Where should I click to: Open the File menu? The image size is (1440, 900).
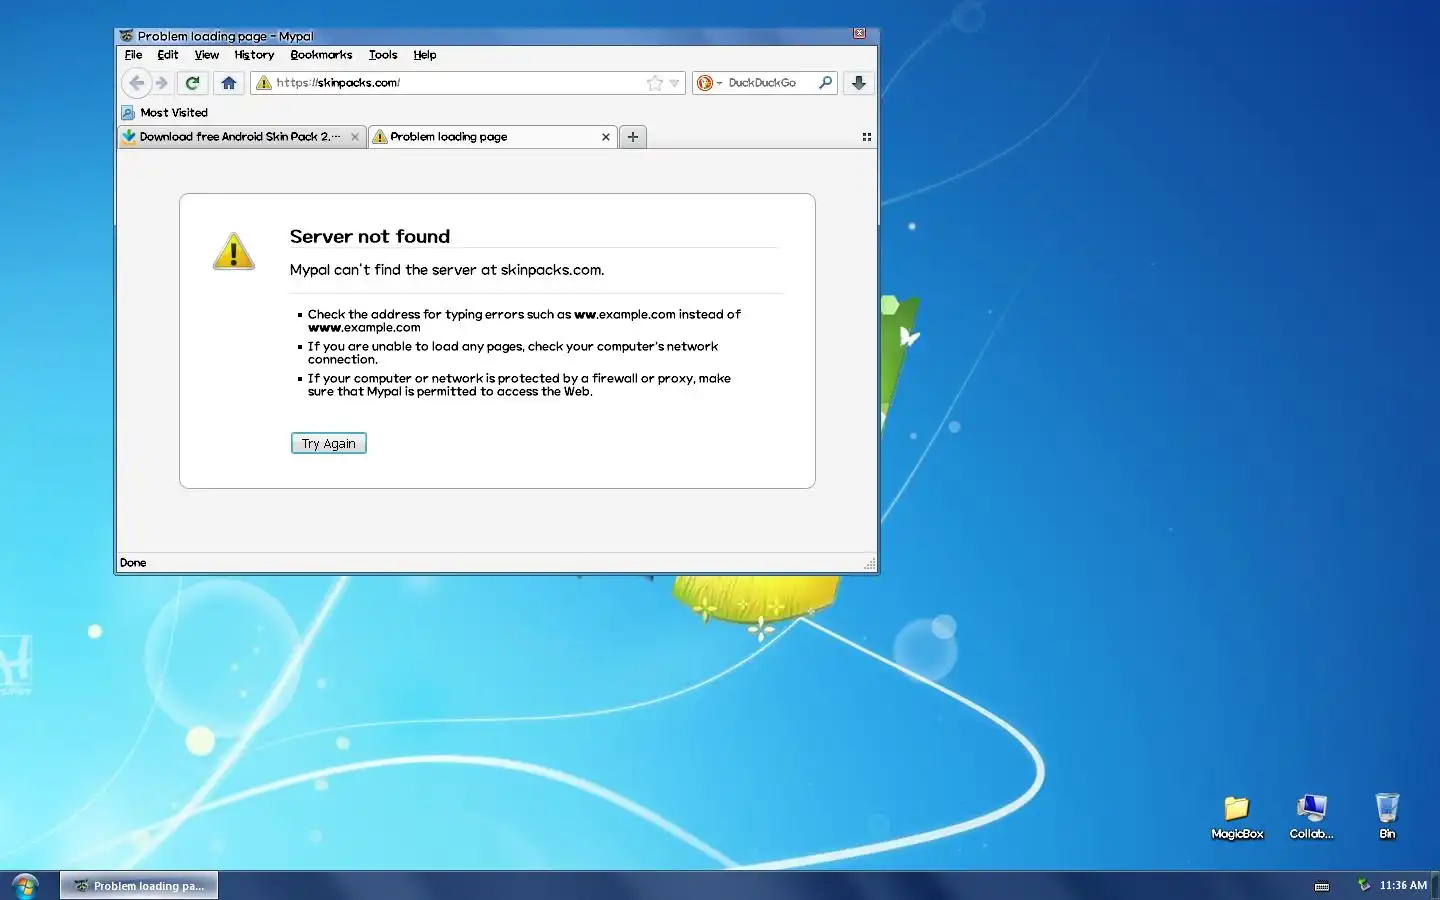pos(133,55)
